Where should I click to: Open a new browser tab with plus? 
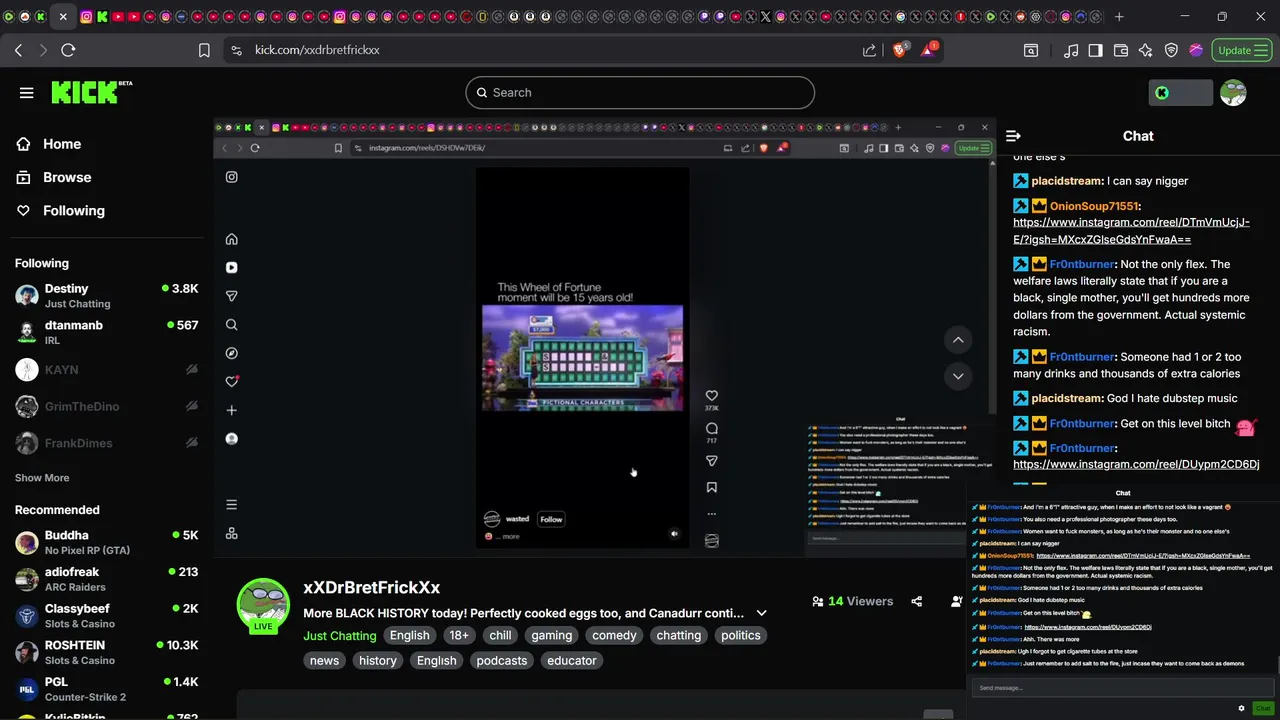click(x=1119, y=17)
